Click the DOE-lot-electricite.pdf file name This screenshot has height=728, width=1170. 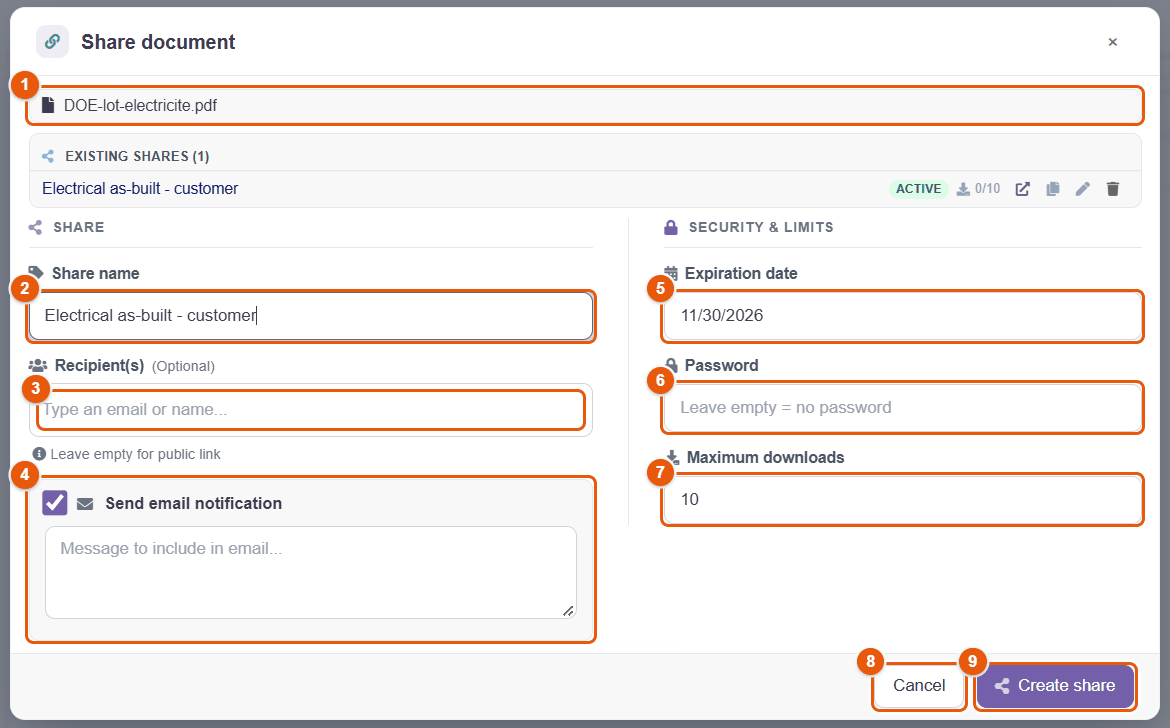click(140, 105)
